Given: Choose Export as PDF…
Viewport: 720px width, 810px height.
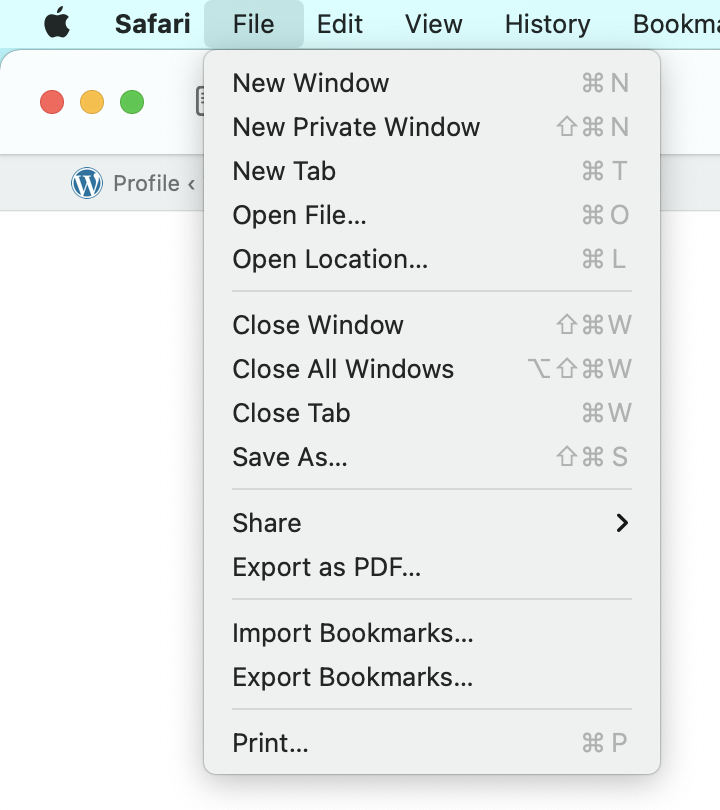Looking at the screenshot, I should tap(432, 567).
